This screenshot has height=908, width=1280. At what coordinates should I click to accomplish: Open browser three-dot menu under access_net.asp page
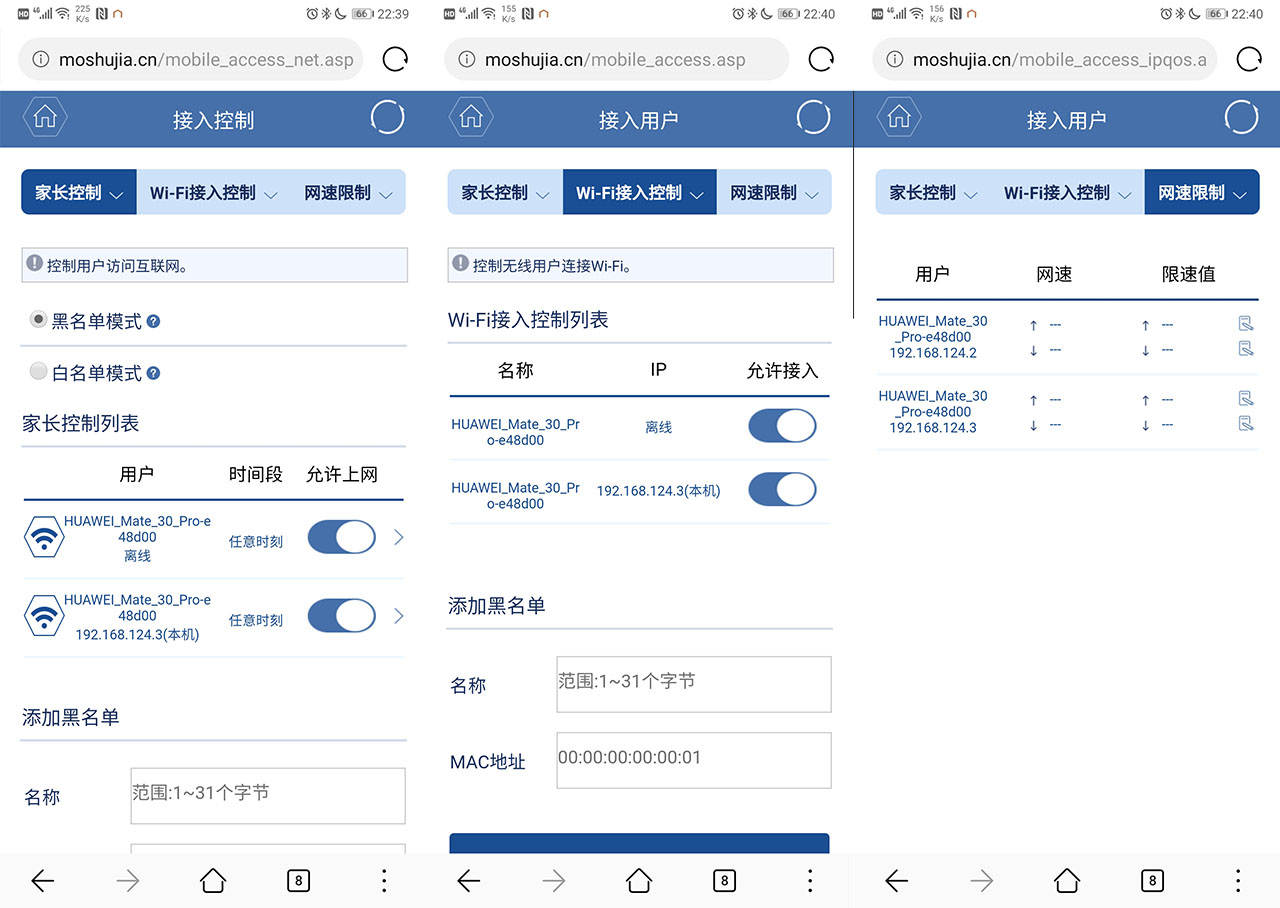coord(384,880)
